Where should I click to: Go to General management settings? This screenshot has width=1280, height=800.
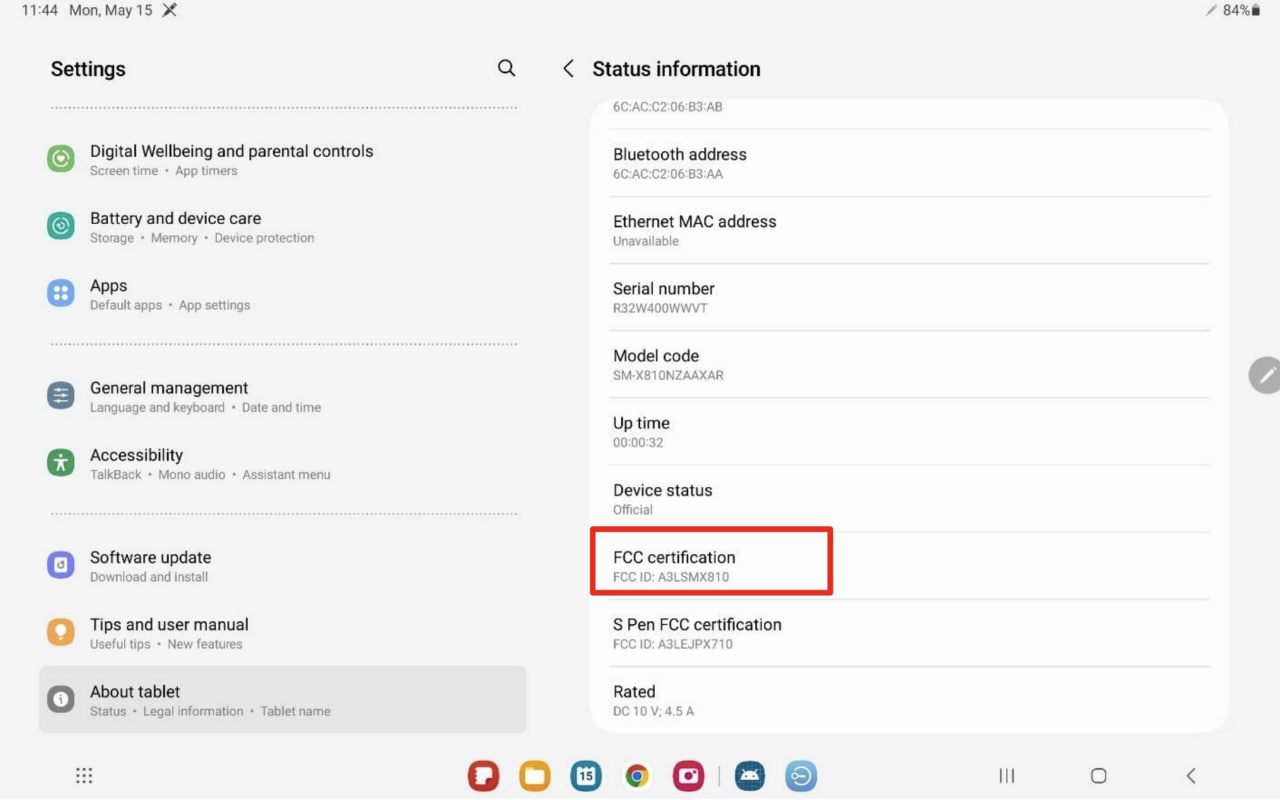pos(169,396)
